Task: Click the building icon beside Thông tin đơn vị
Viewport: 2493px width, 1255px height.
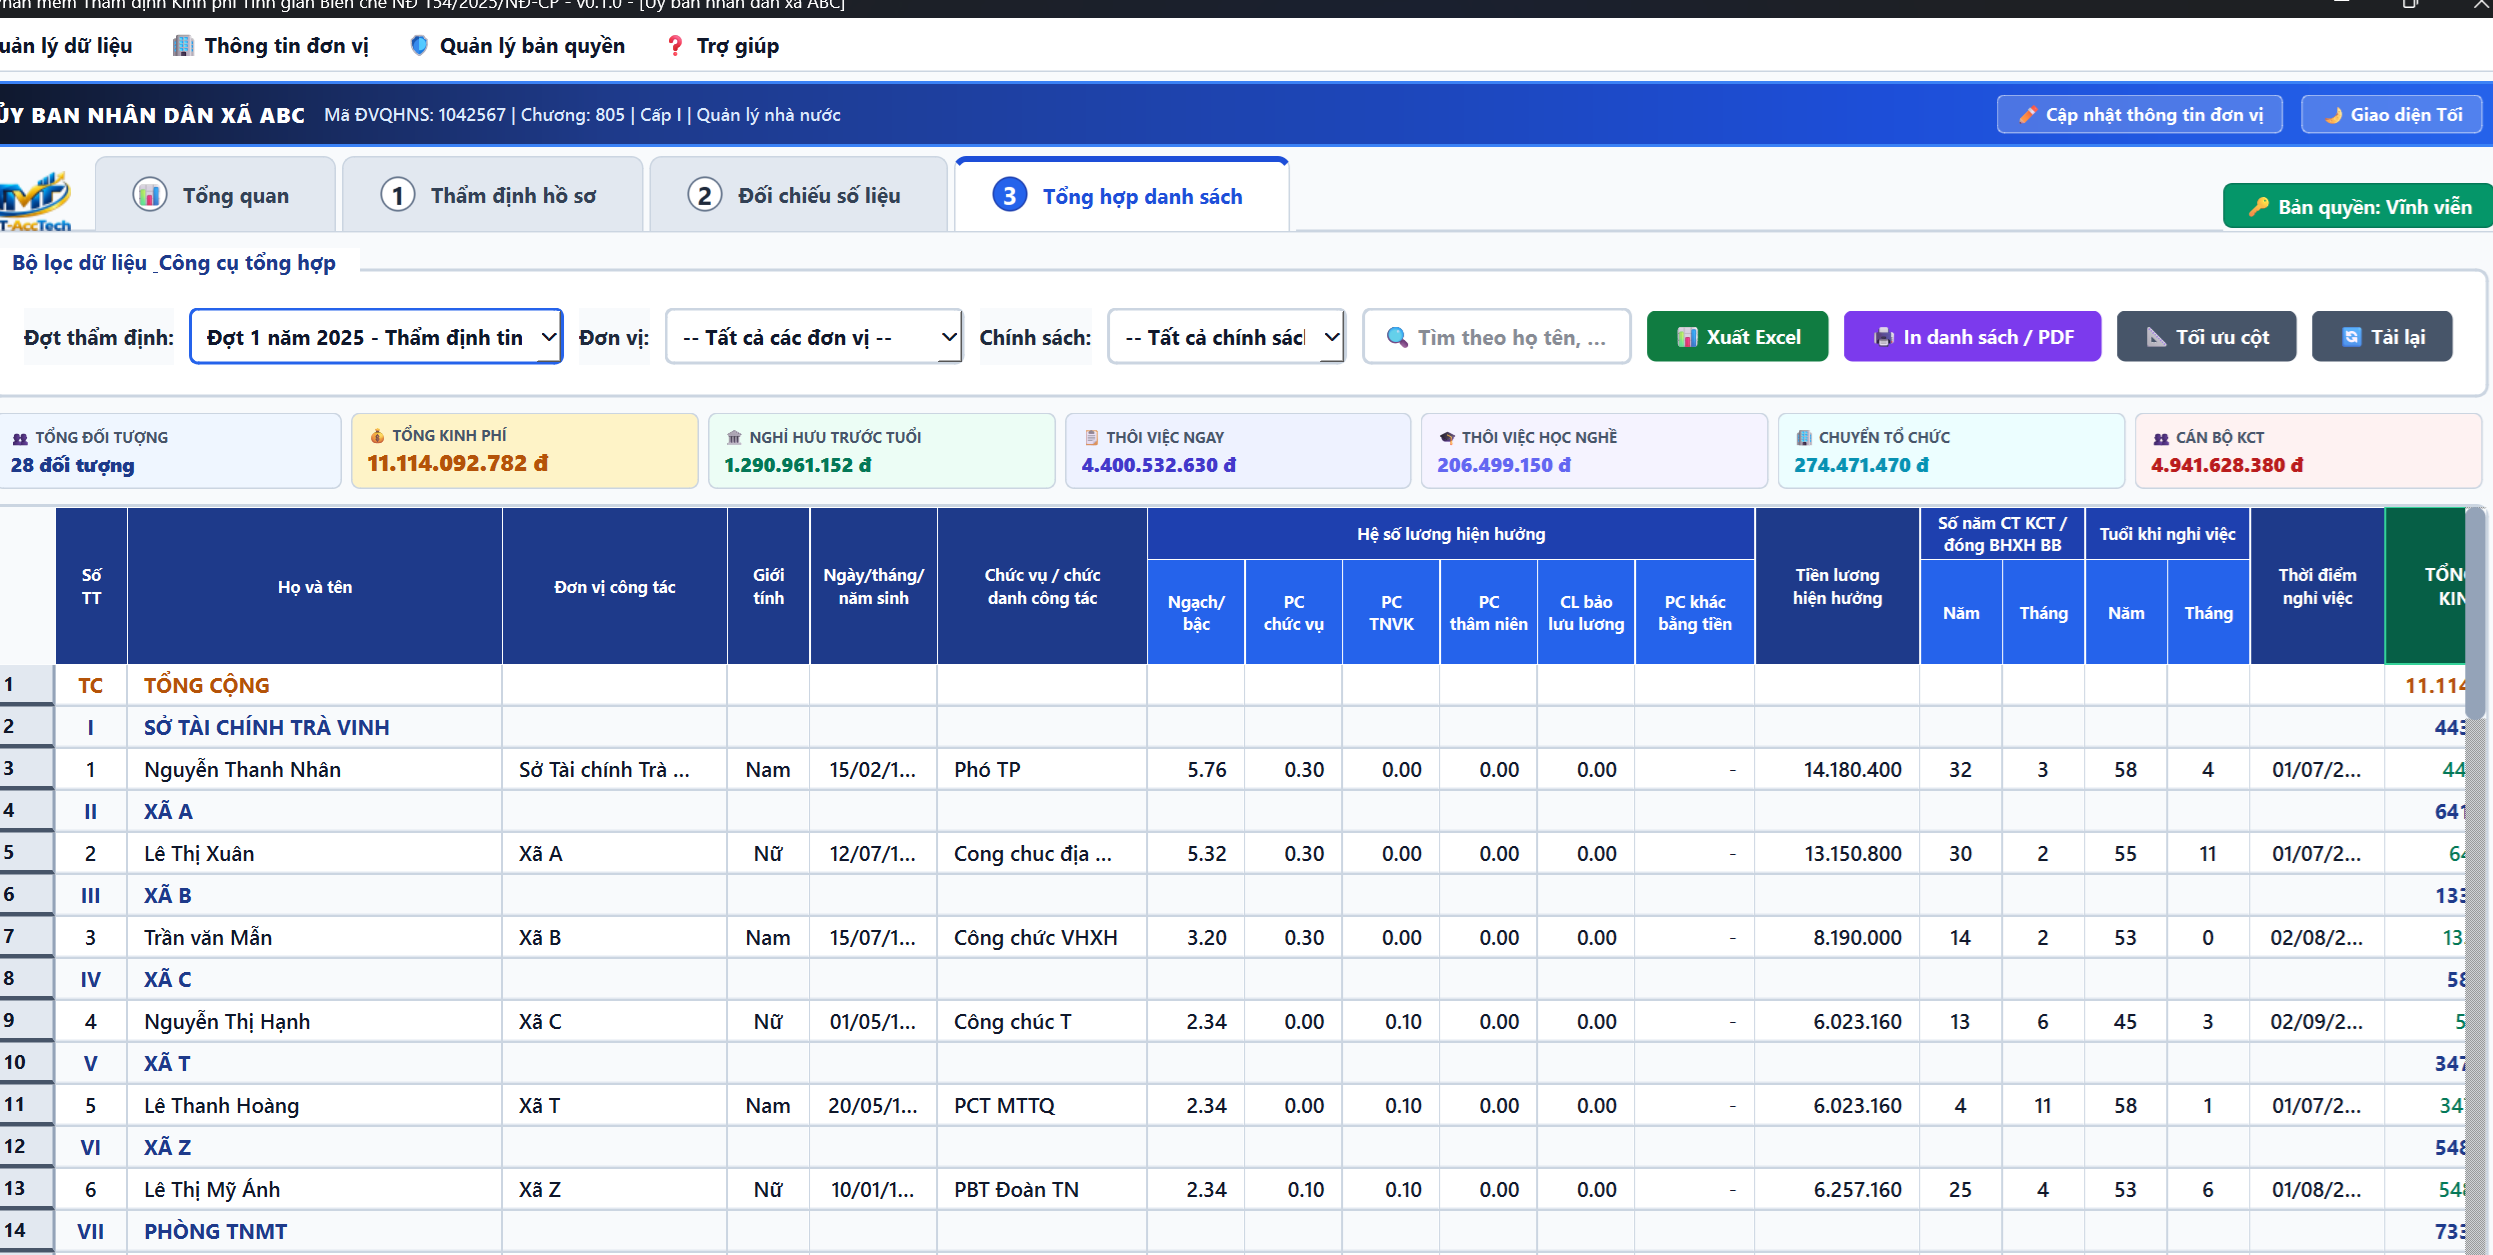Action: (183, 46)
